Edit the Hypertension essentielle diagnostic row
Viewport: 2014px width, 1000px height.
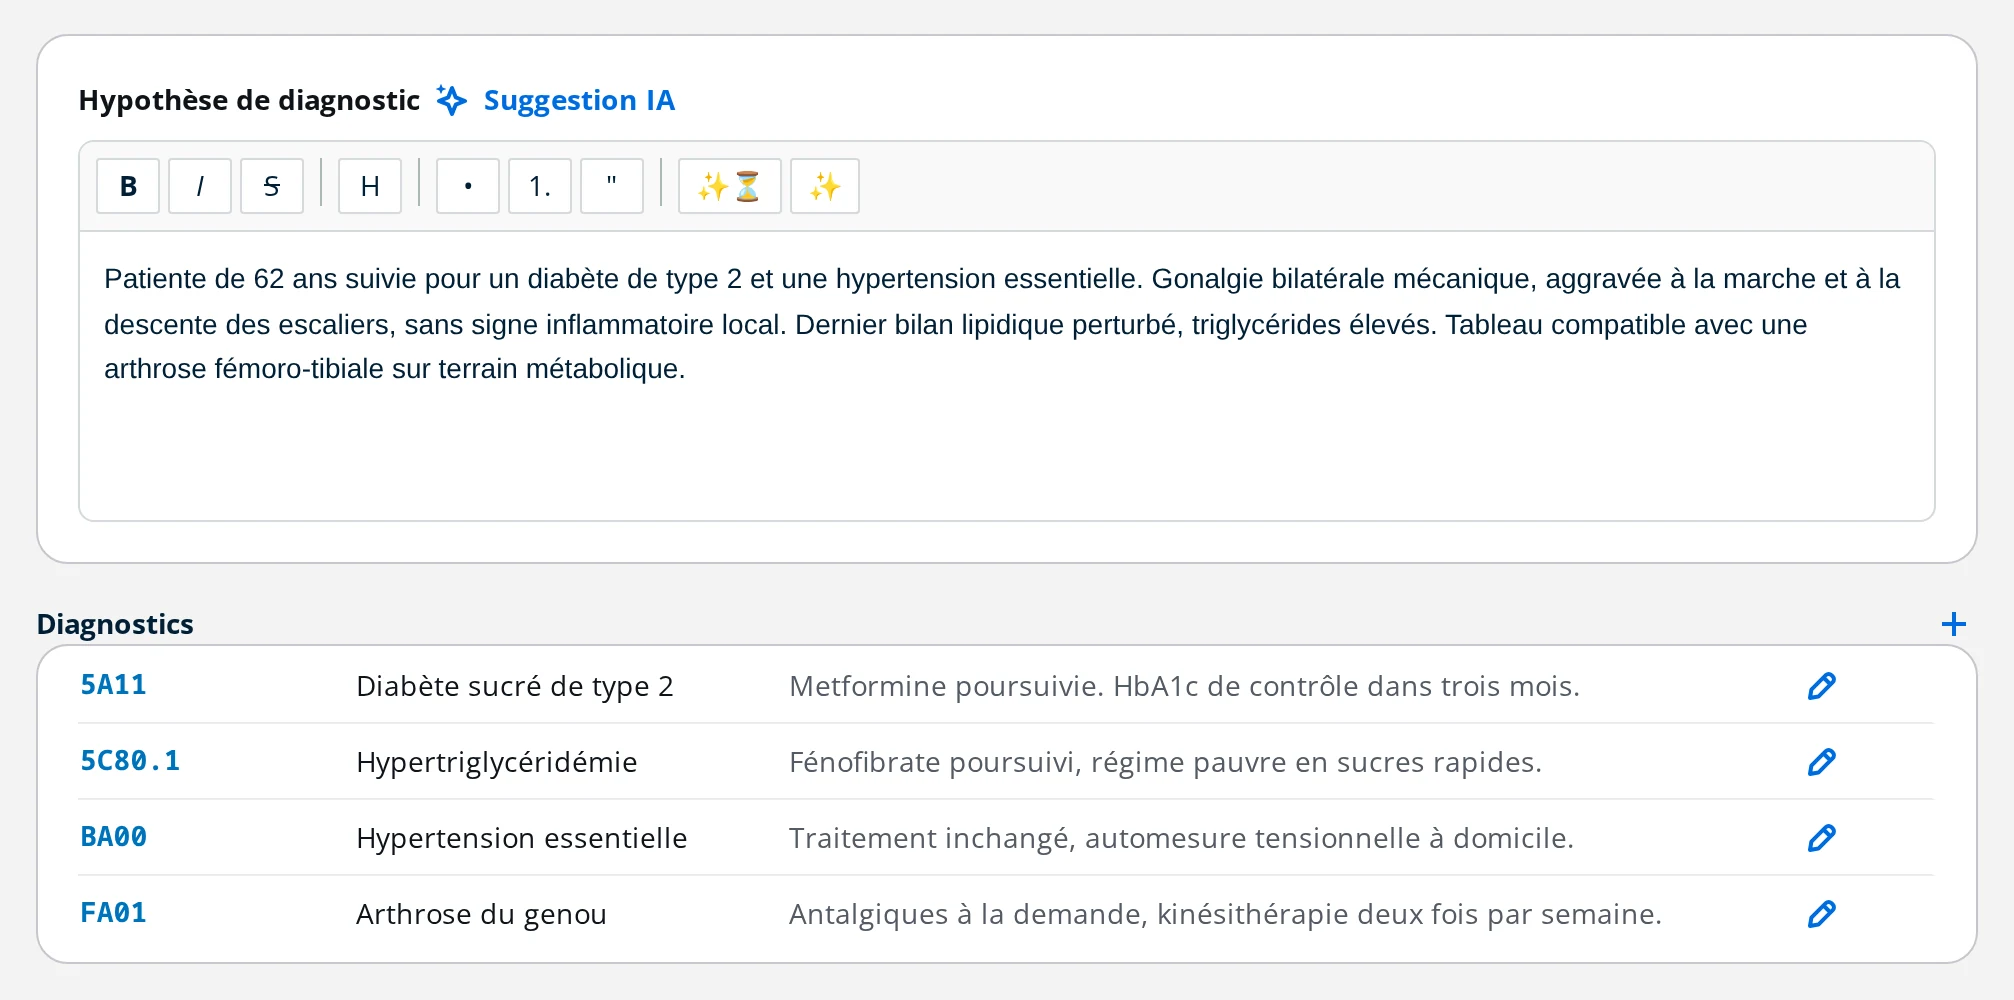[x=1822, y=838]
